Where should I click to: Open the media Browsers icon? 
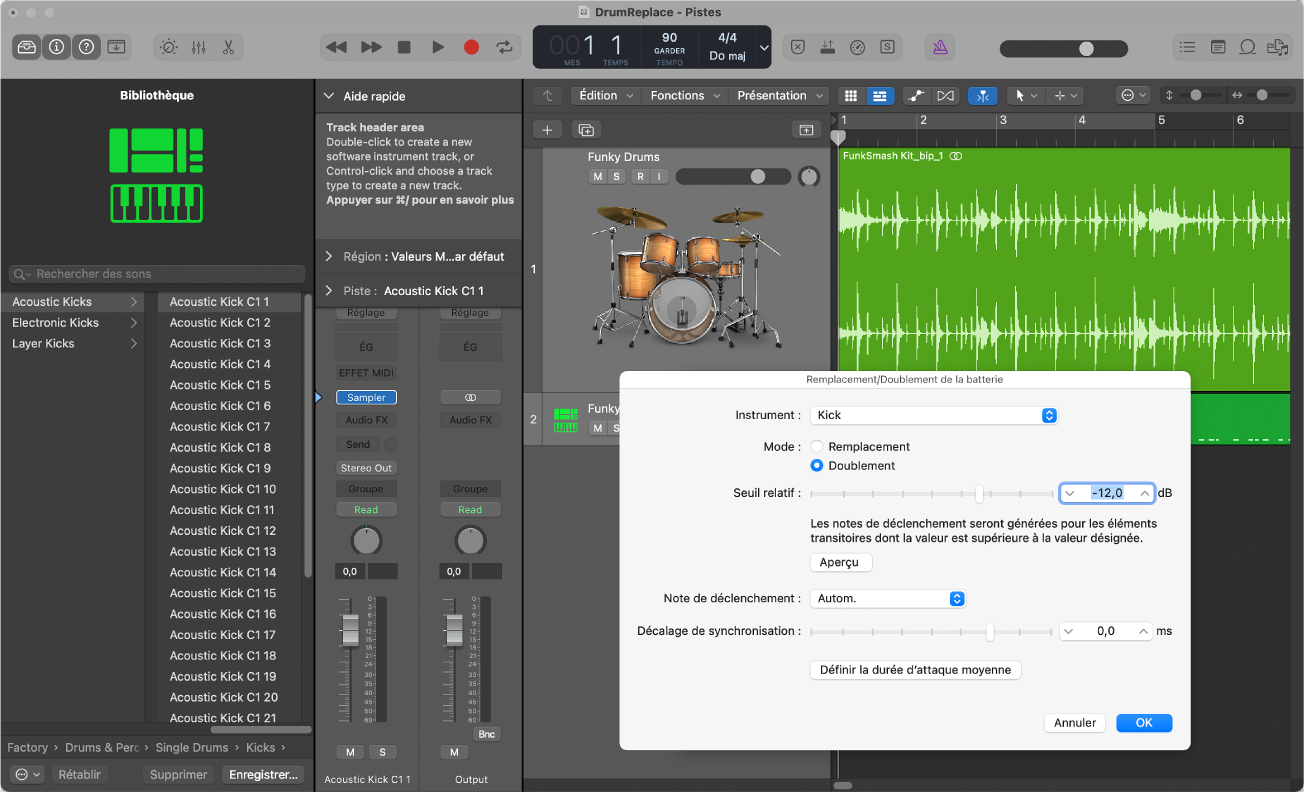(x=1277, y=47)
